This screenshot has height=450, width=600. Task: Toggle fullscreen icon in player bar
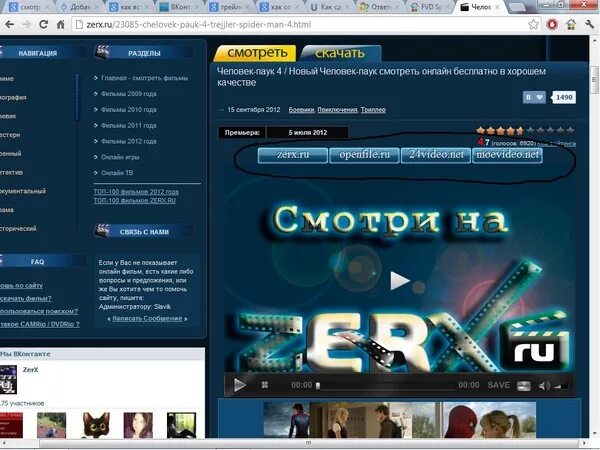coord(523,385)
